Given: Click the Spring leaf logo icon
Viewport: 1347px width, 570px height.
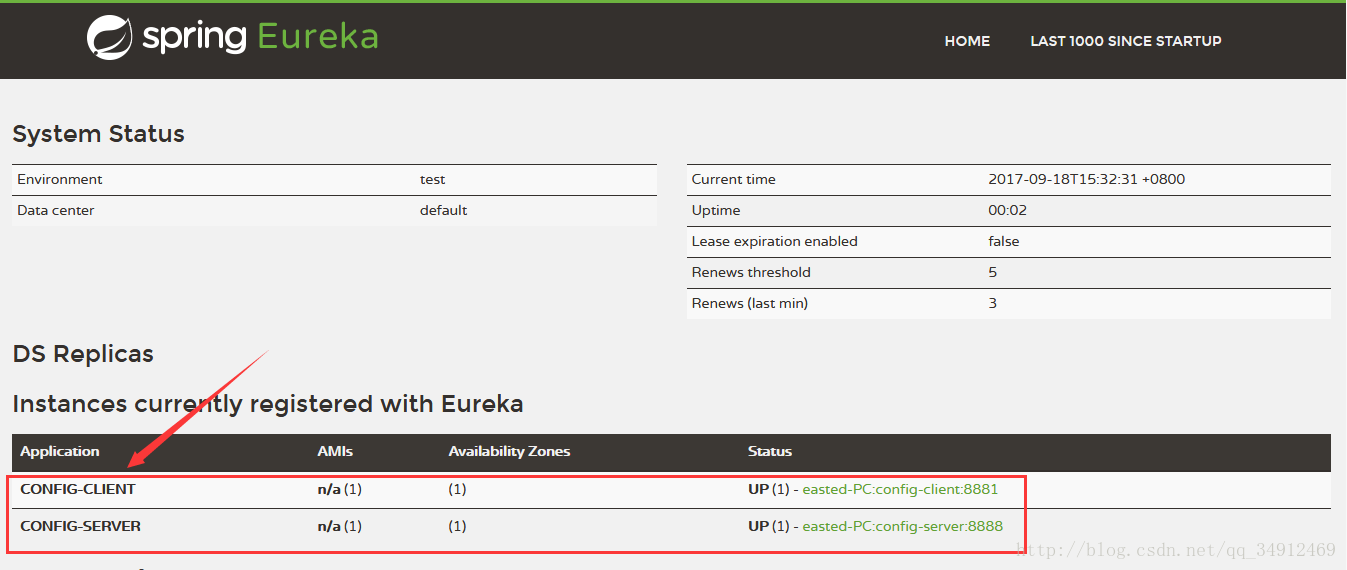Looking at the screenshot, I should (x=110, y=39).
